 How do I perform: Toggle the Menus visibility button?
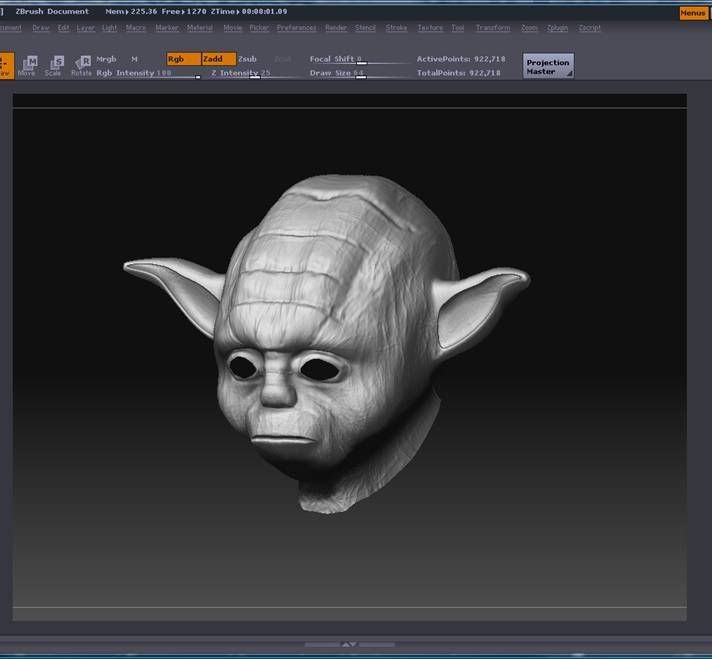[x=693, y=13]
